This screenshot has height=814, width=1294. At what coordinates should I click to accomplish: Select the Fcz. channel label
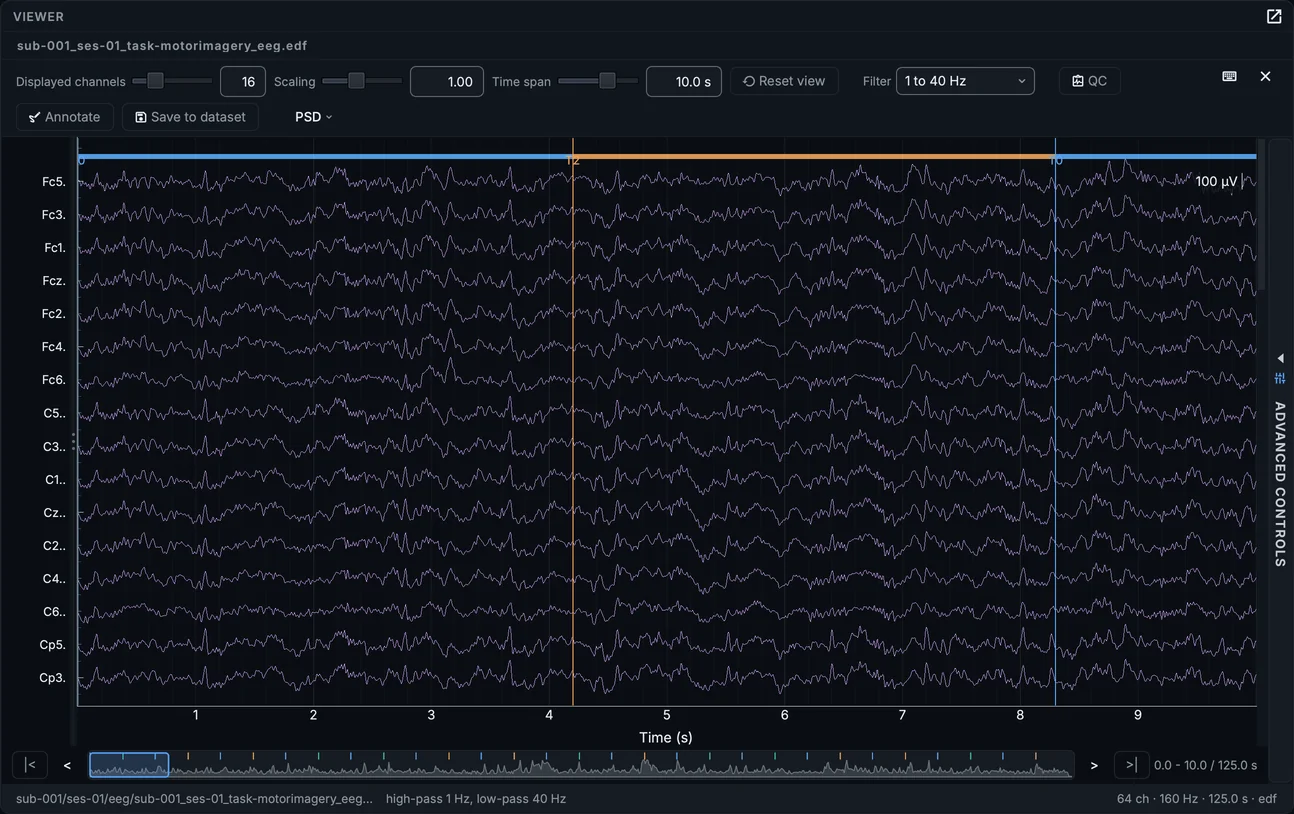pyautogui.click(x=54, y=281)
